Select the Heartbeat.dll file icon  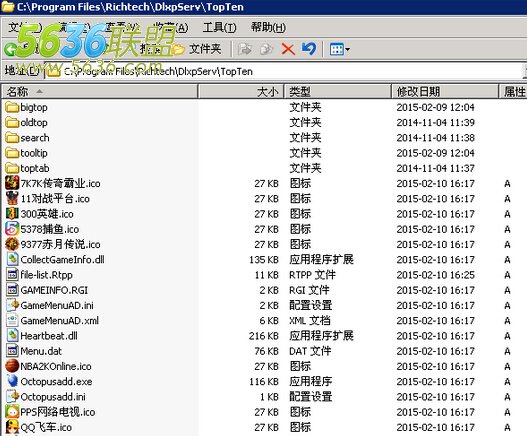click(12, 336)
